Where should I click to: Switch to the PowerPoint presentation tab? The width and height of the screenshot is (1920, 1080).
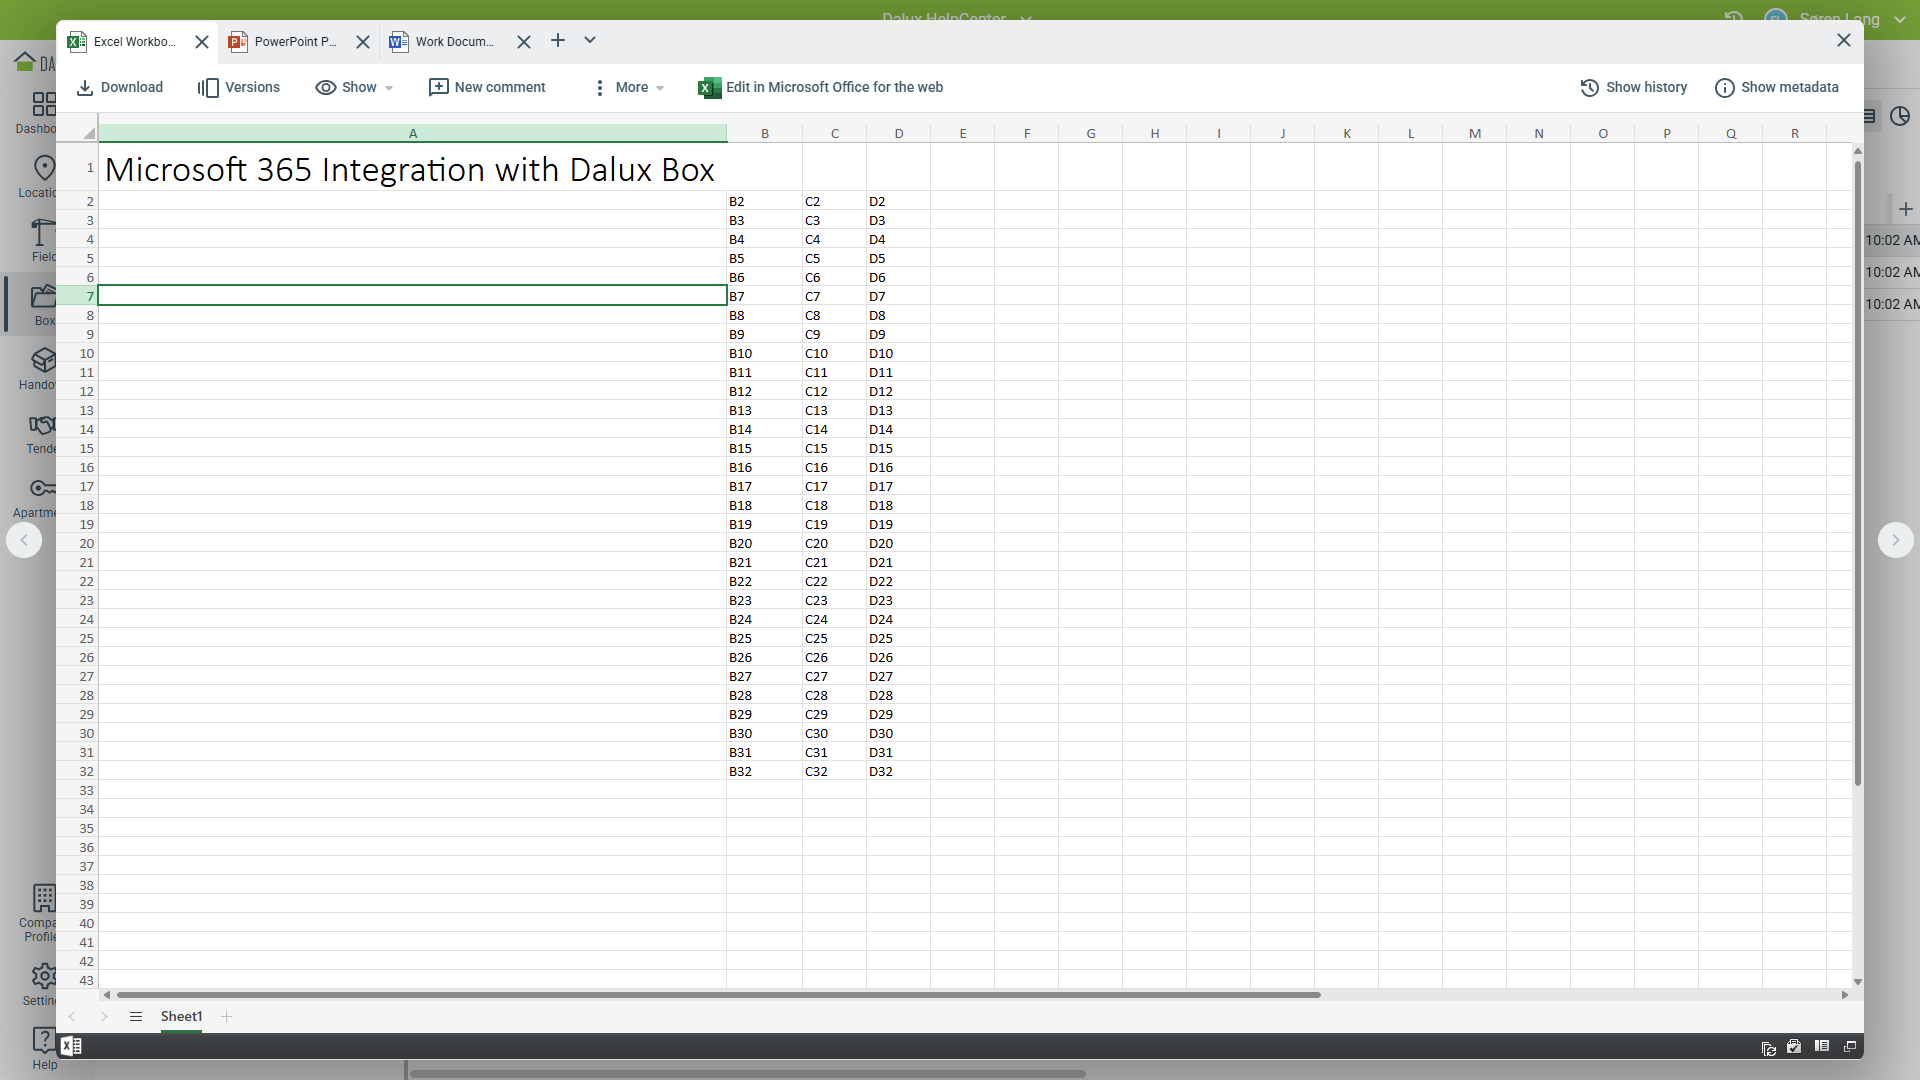pos(286,42)
